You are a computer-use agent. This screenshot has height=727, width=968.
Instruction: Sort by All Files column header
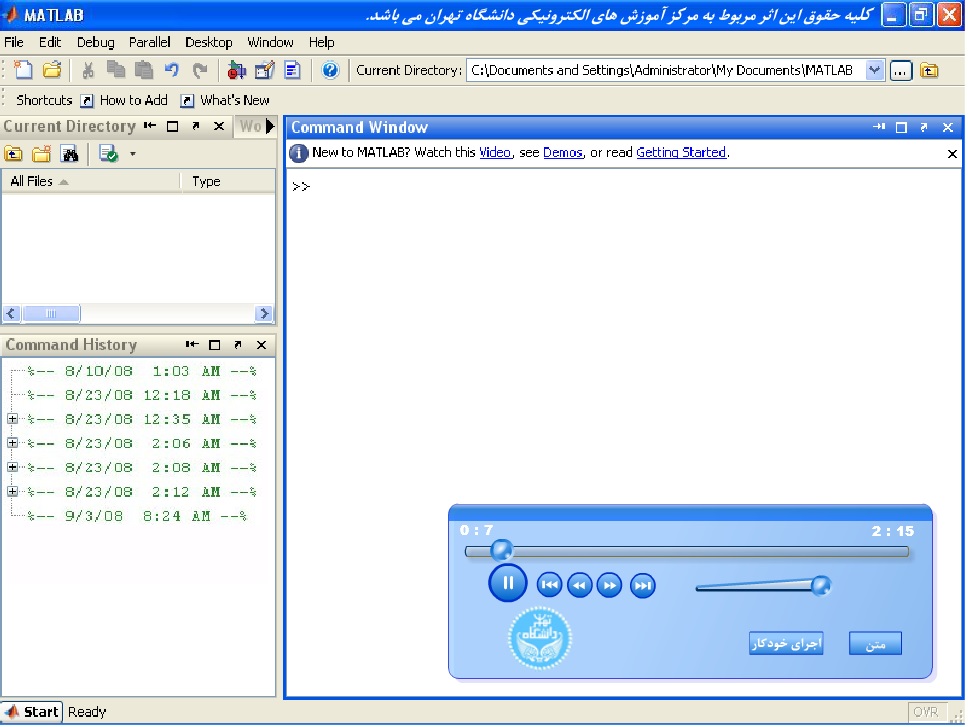91,181
